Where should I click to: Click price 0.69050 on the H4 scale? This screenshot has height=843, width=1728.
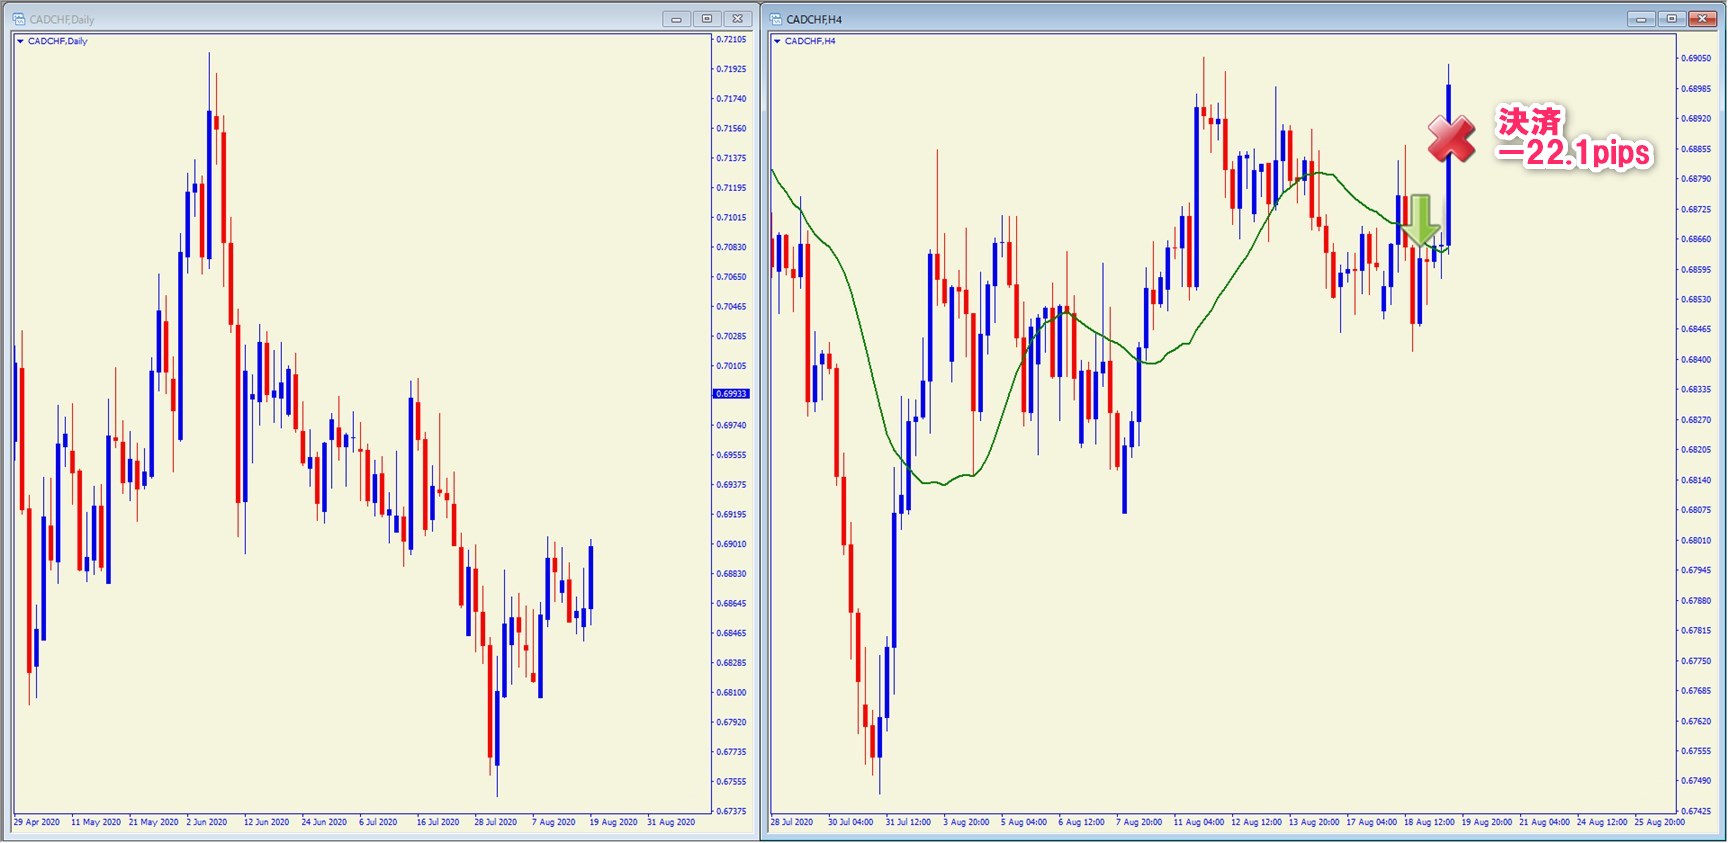point(1696,59)
